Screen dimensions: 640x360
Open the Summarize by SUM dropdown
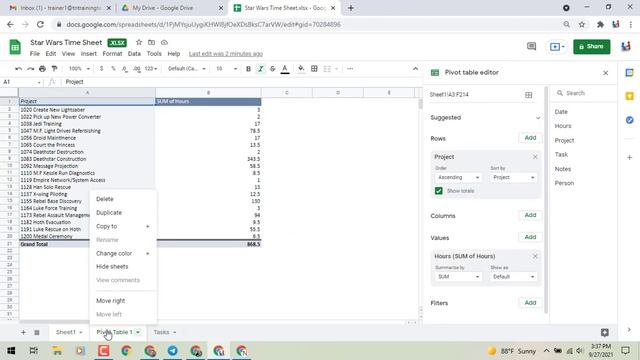click(458, 277)
